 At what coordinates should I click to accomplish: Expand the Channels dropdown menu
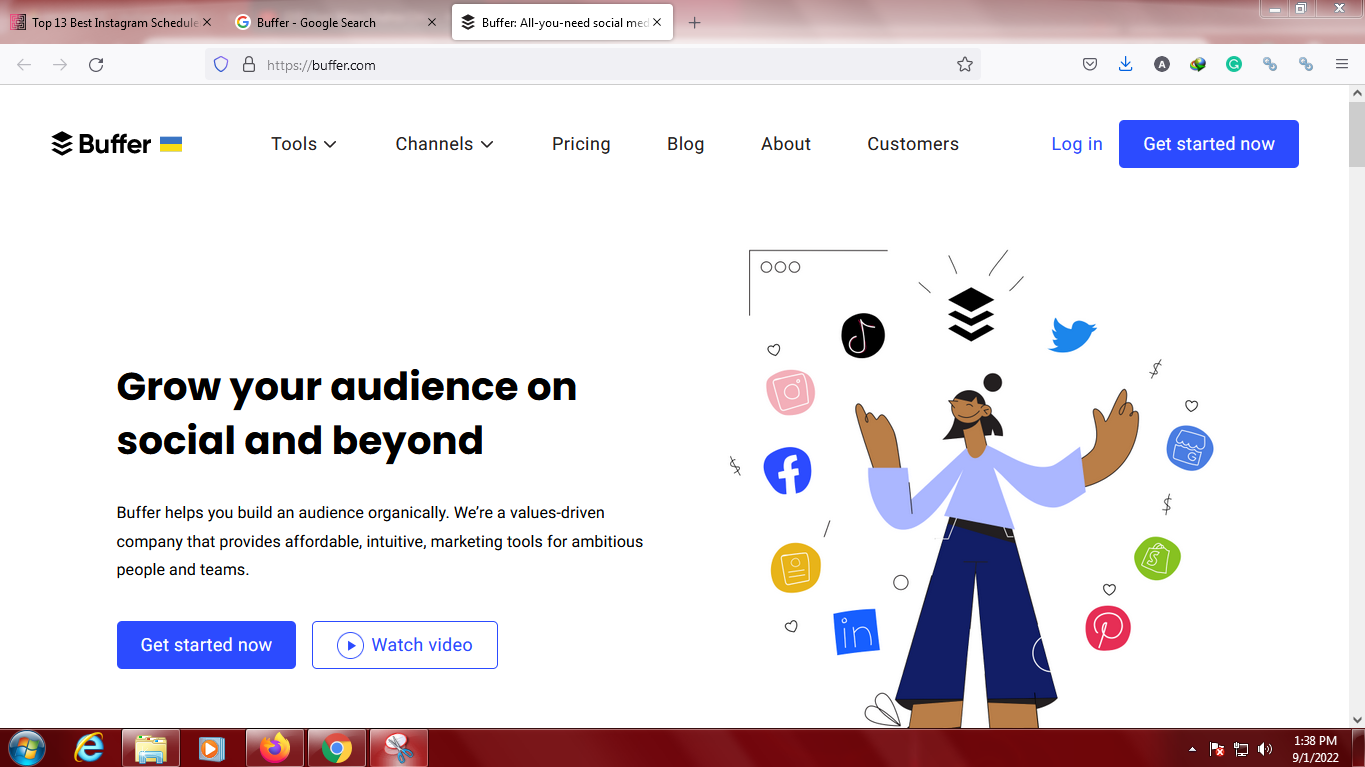click(445, 144)
